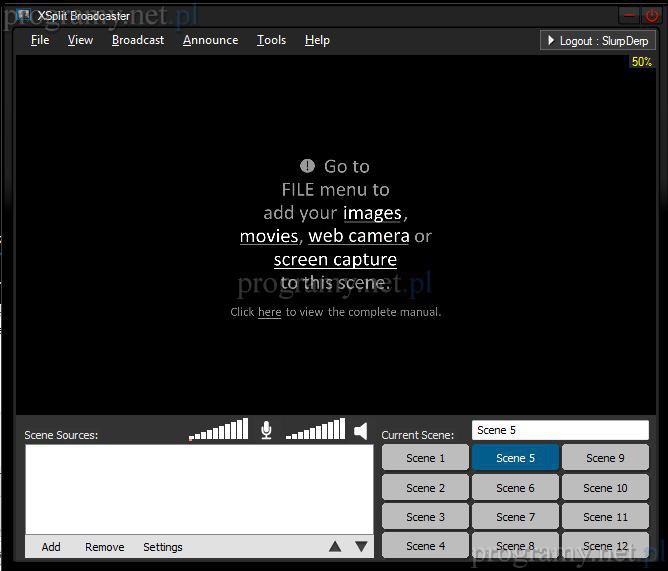
Task: Click Logout : SlurpDerp button
Action: 598,41
